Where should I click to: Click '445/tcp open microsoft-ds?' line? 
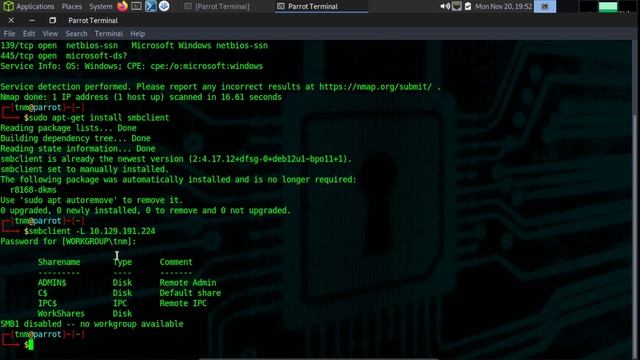[64, 56]
